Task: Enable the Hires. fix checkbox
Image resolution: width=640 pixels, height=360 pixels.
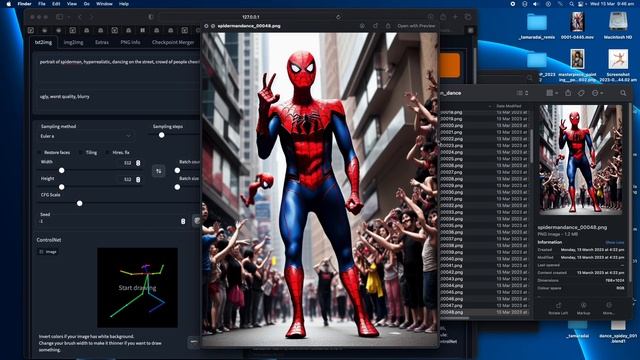Action: coord(107,152)
